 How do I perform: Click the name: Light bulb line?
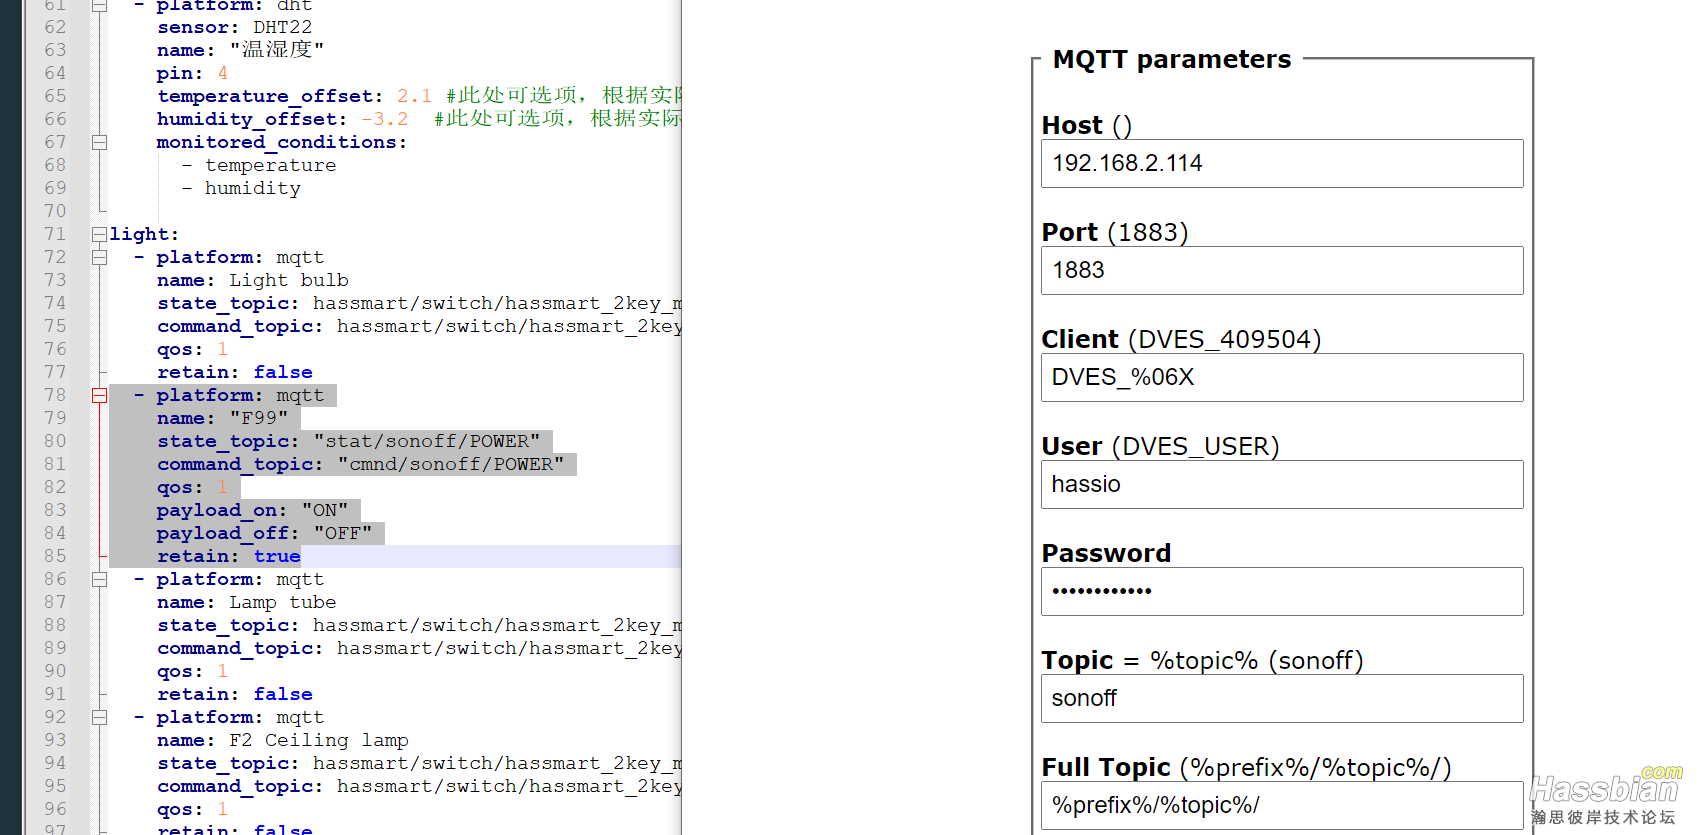coord(253,280)
